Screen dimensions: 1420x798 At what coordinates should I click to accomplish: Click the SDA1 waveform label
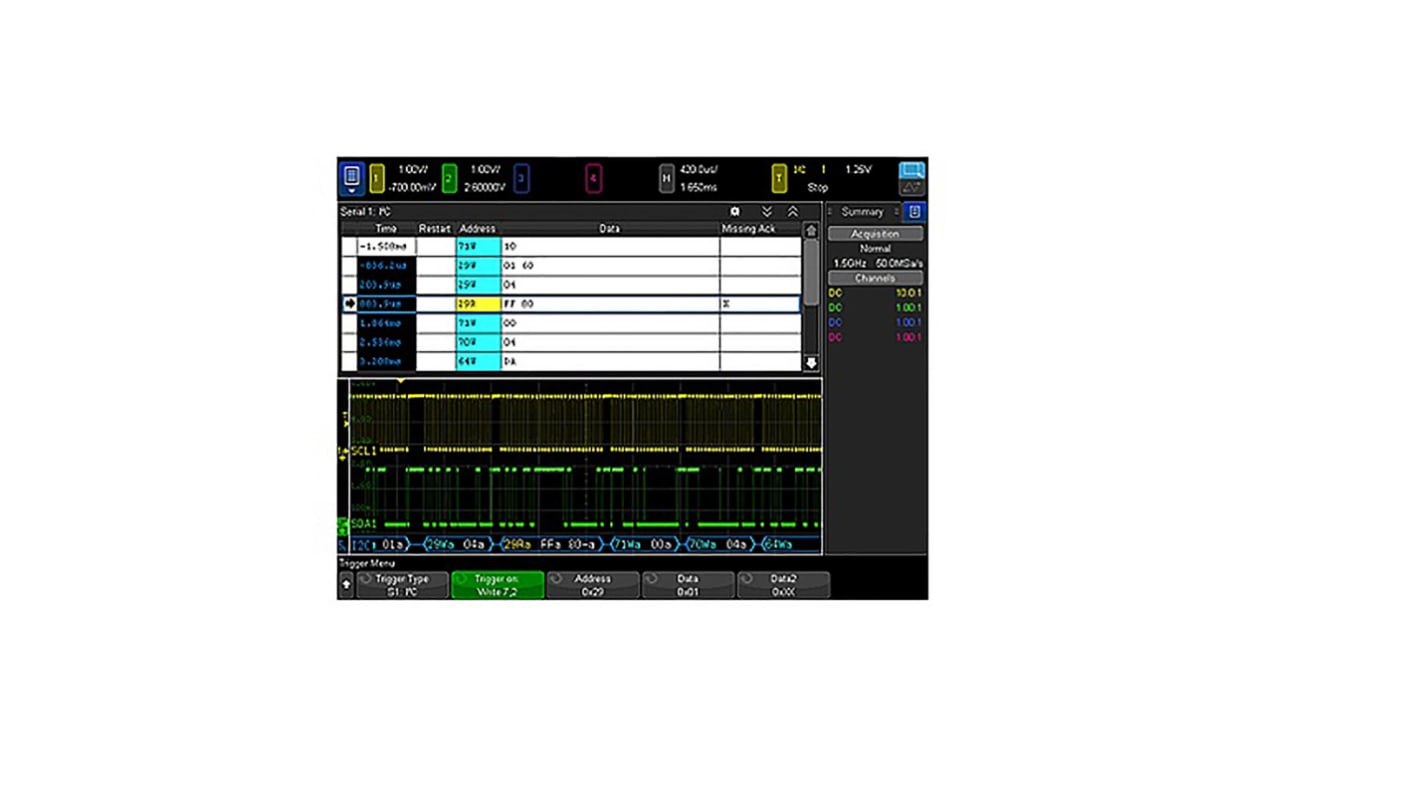(364, 524)
